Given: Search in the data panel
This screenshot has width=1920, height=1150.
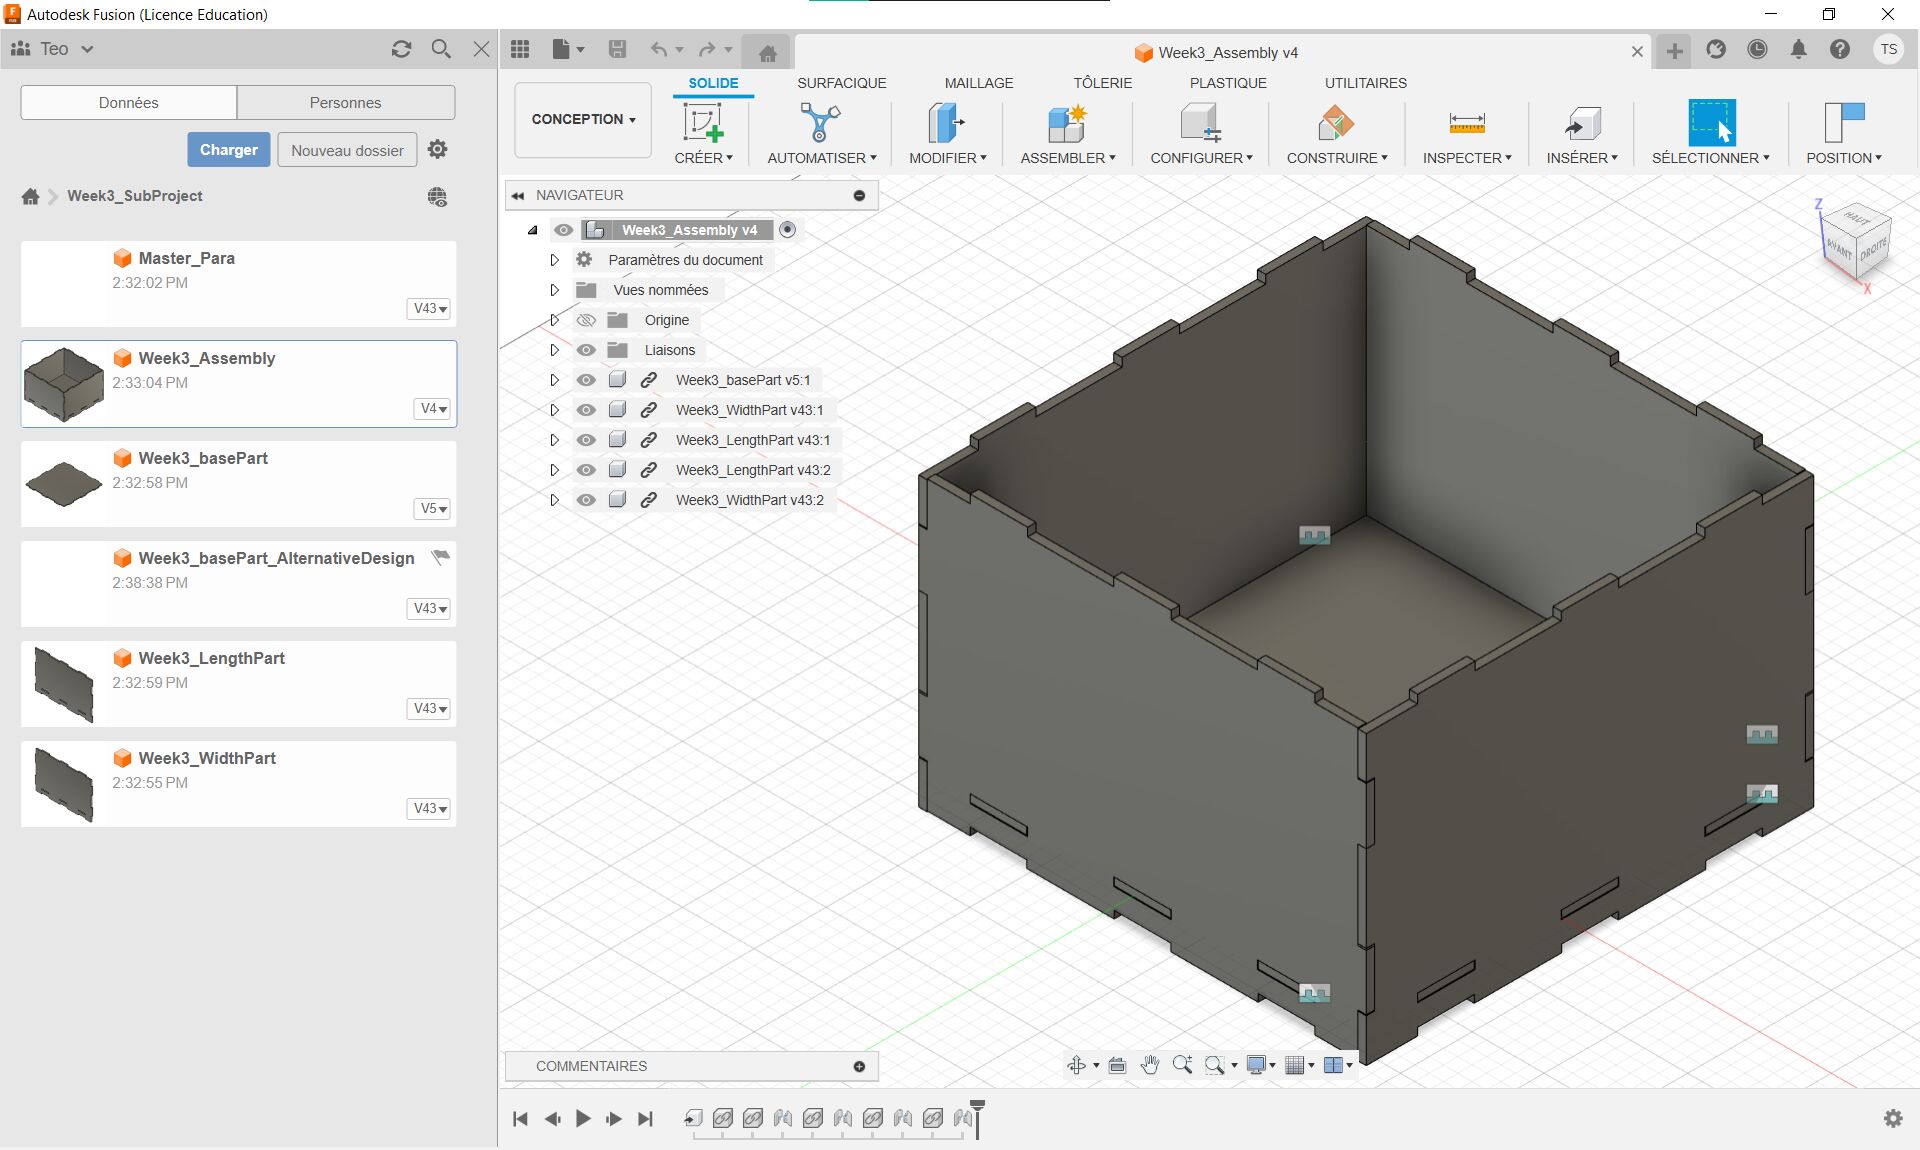Looking at the screenshot, I should tap(441, 49).
